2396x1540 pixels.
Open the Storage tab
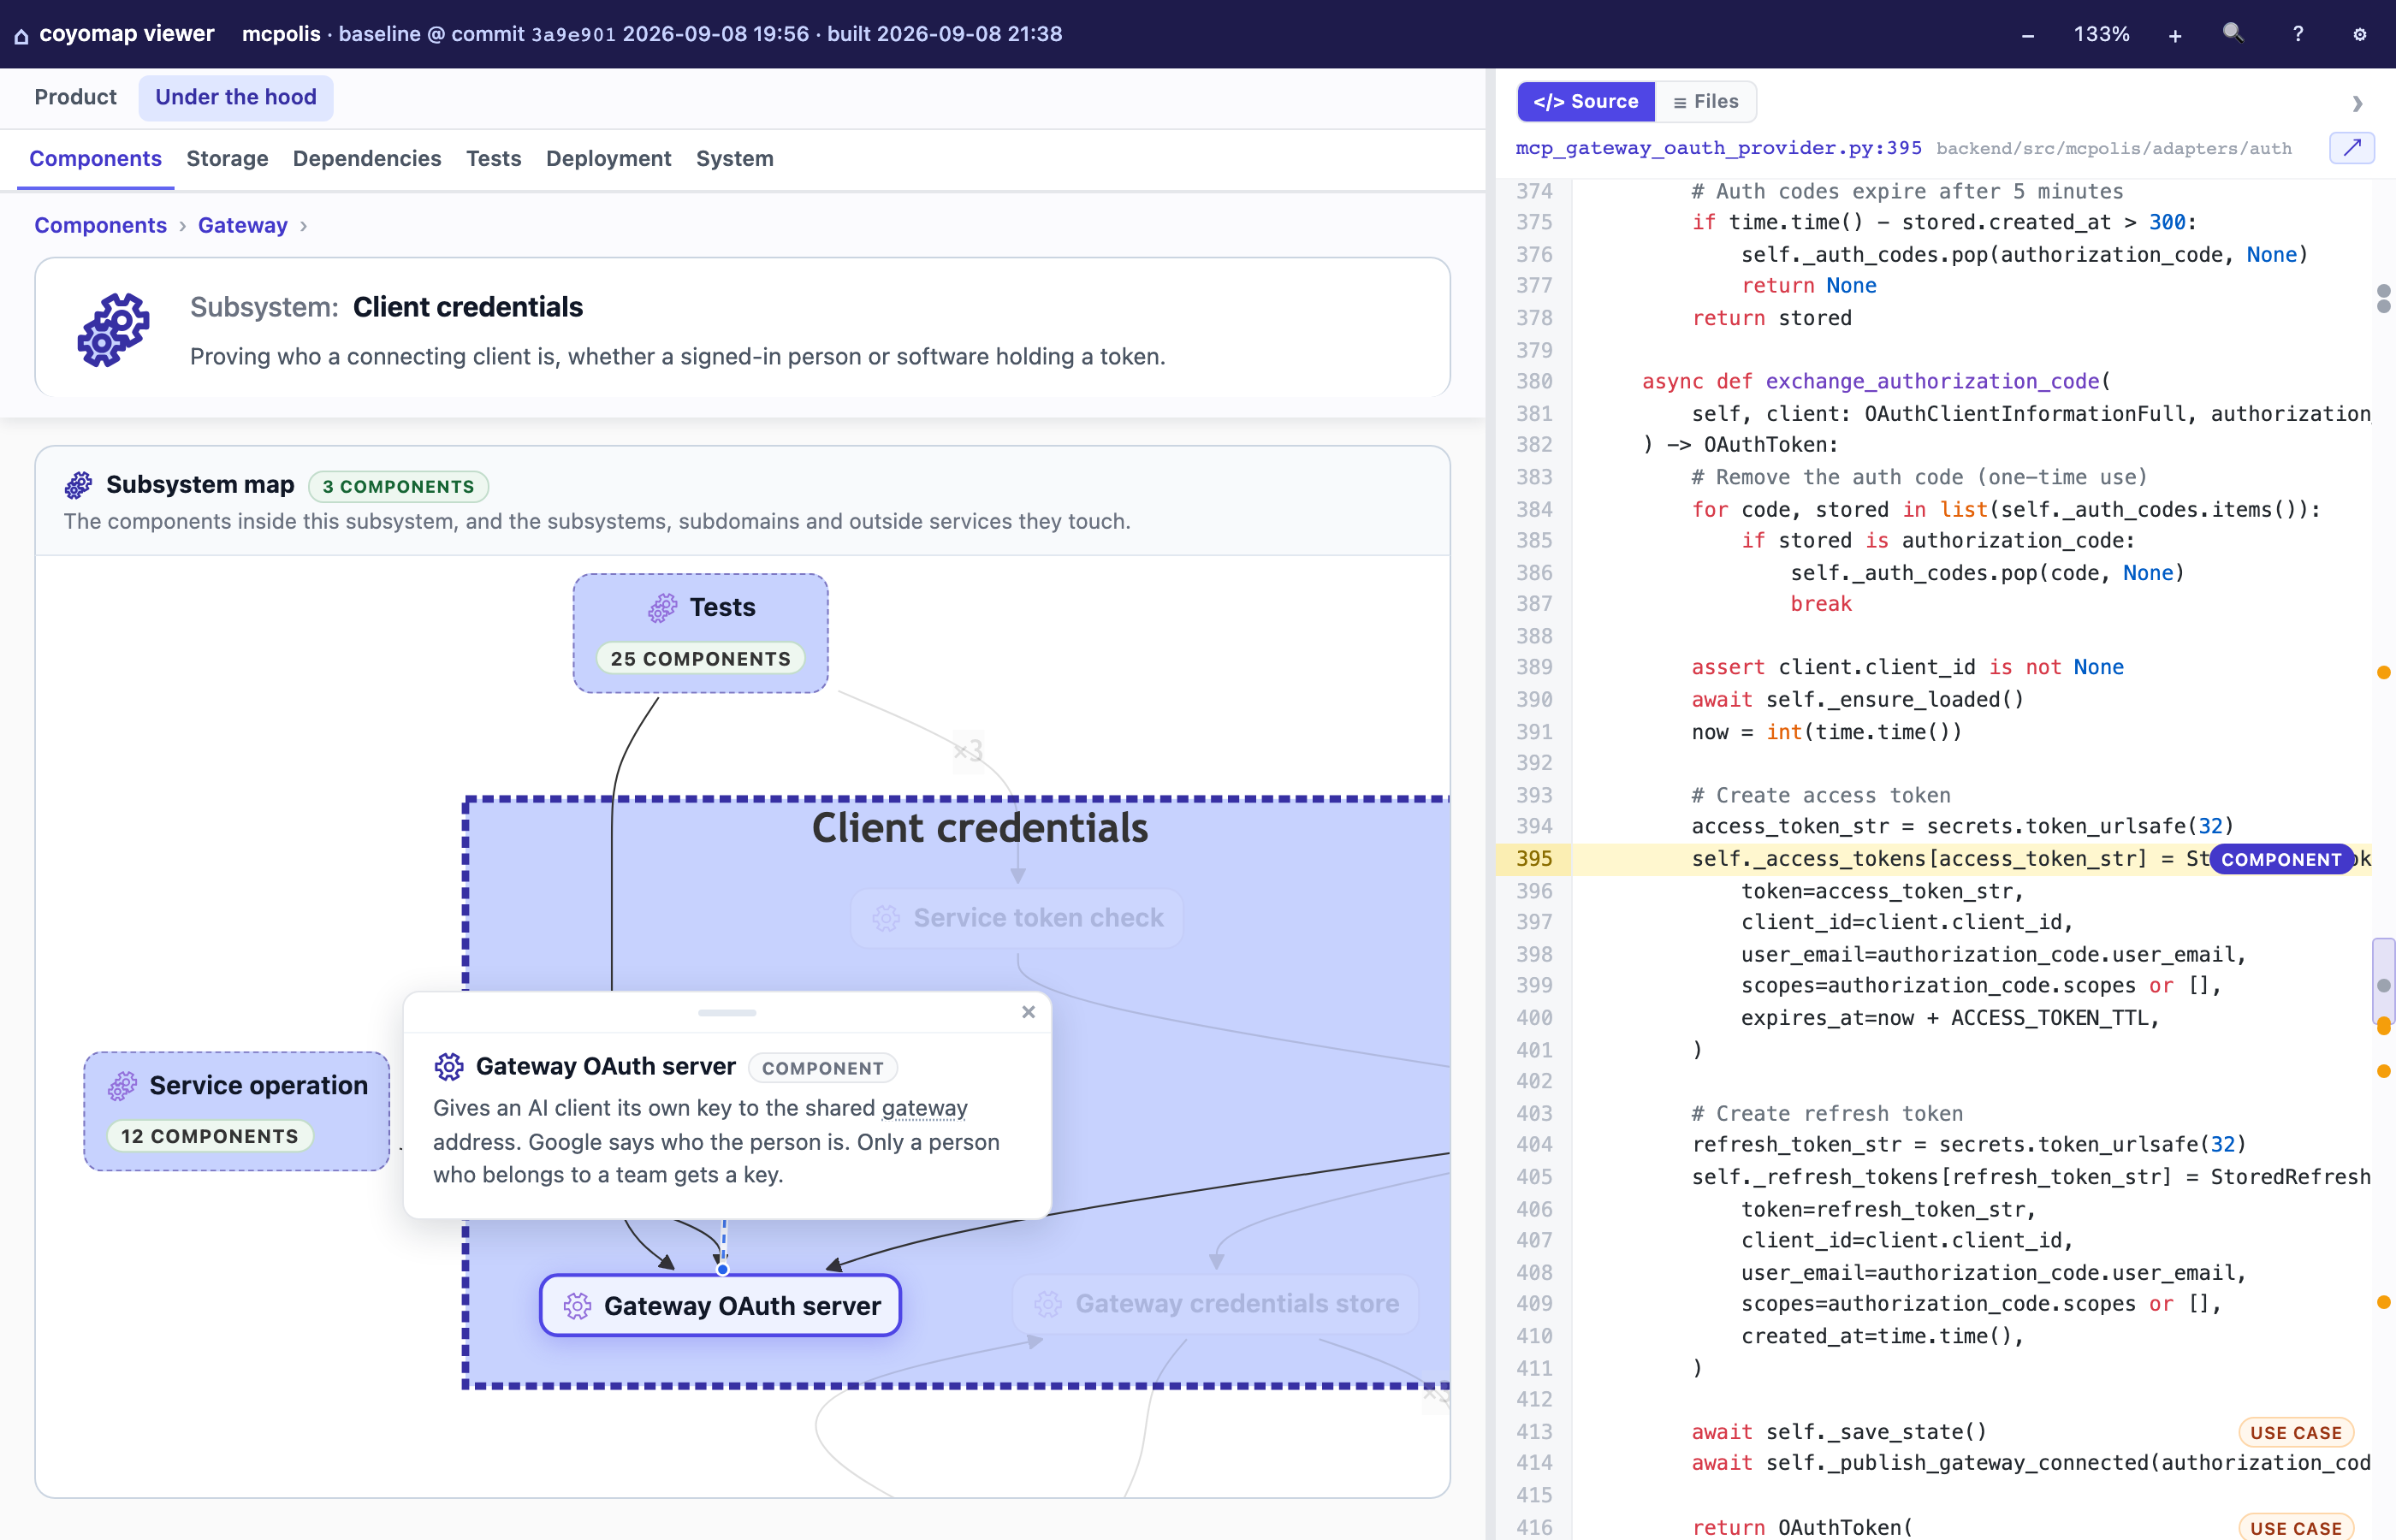(x=227, y=158)
